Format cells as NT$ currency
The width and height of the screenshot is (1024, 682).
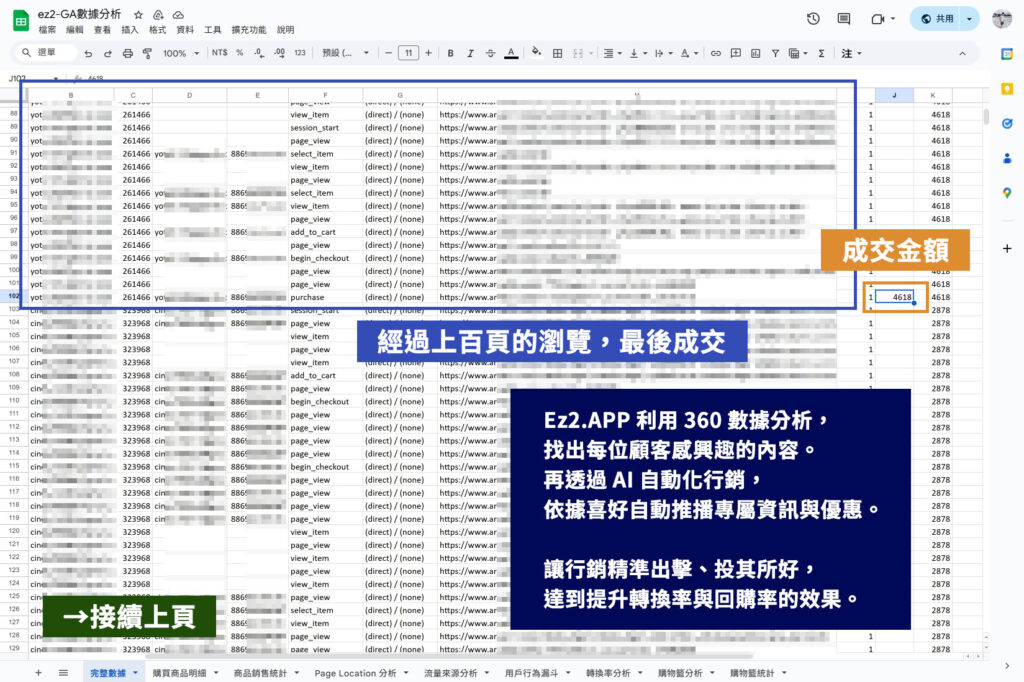point(219,53)
